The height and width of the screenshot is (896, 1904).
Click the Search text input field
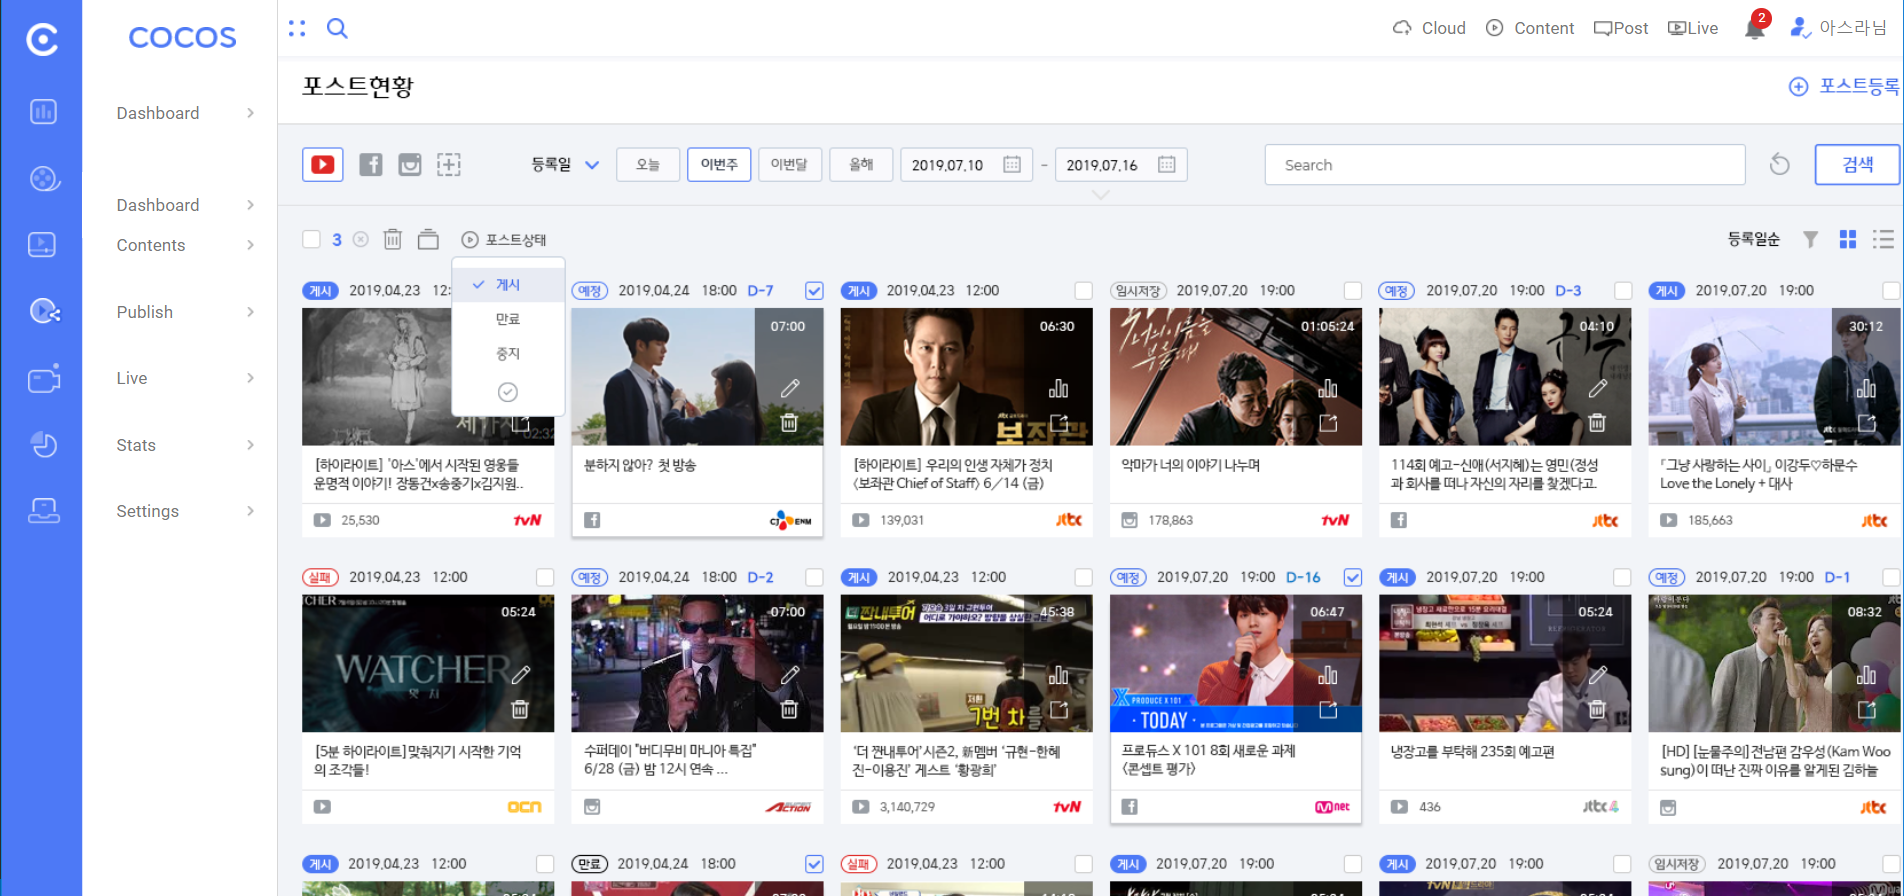click(x=1505, y=164)
